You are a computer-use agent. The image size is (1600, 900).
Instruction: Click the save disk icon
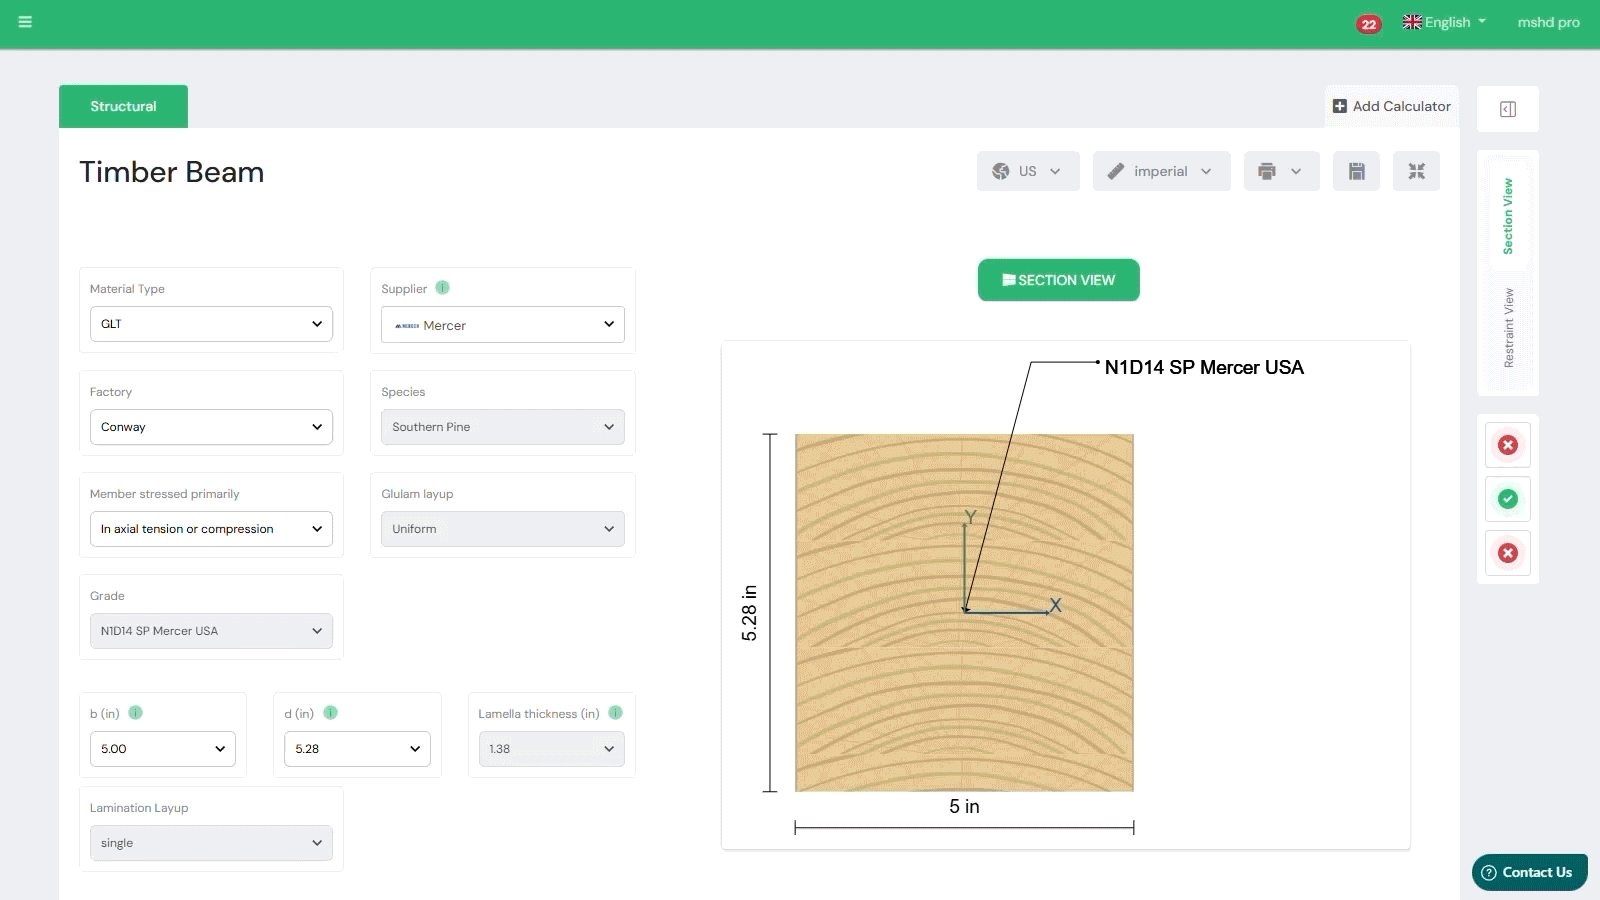[1356, 171]
